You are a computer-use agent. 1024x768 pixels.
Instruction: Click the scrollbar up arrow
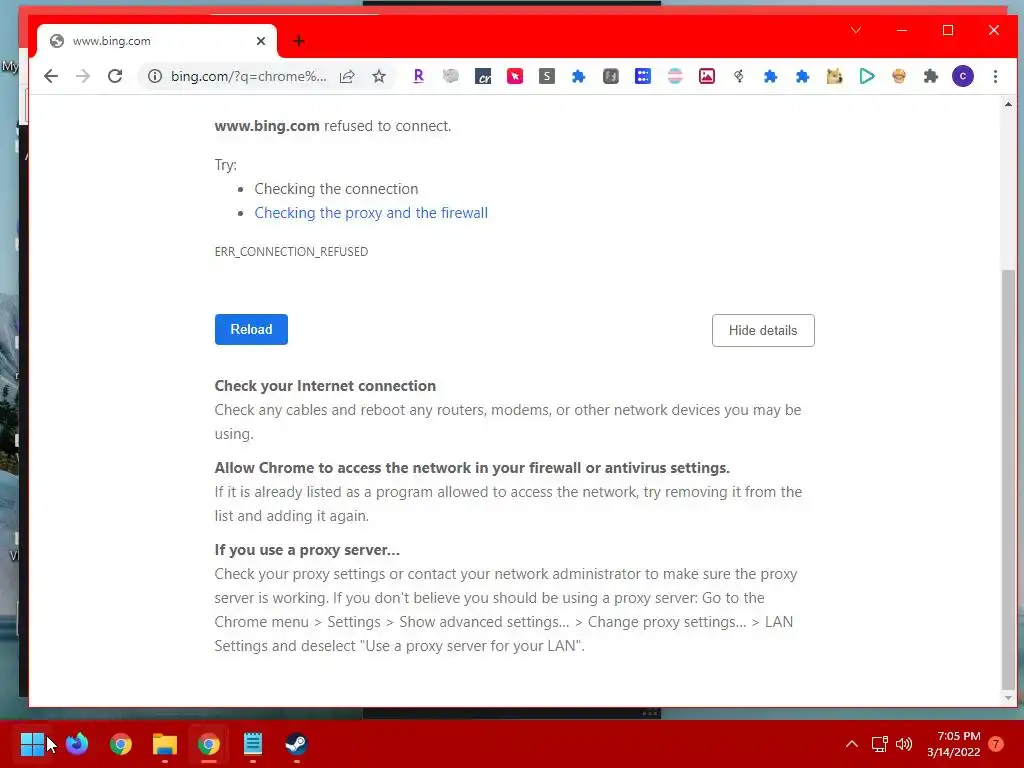tap(1008, 104)
